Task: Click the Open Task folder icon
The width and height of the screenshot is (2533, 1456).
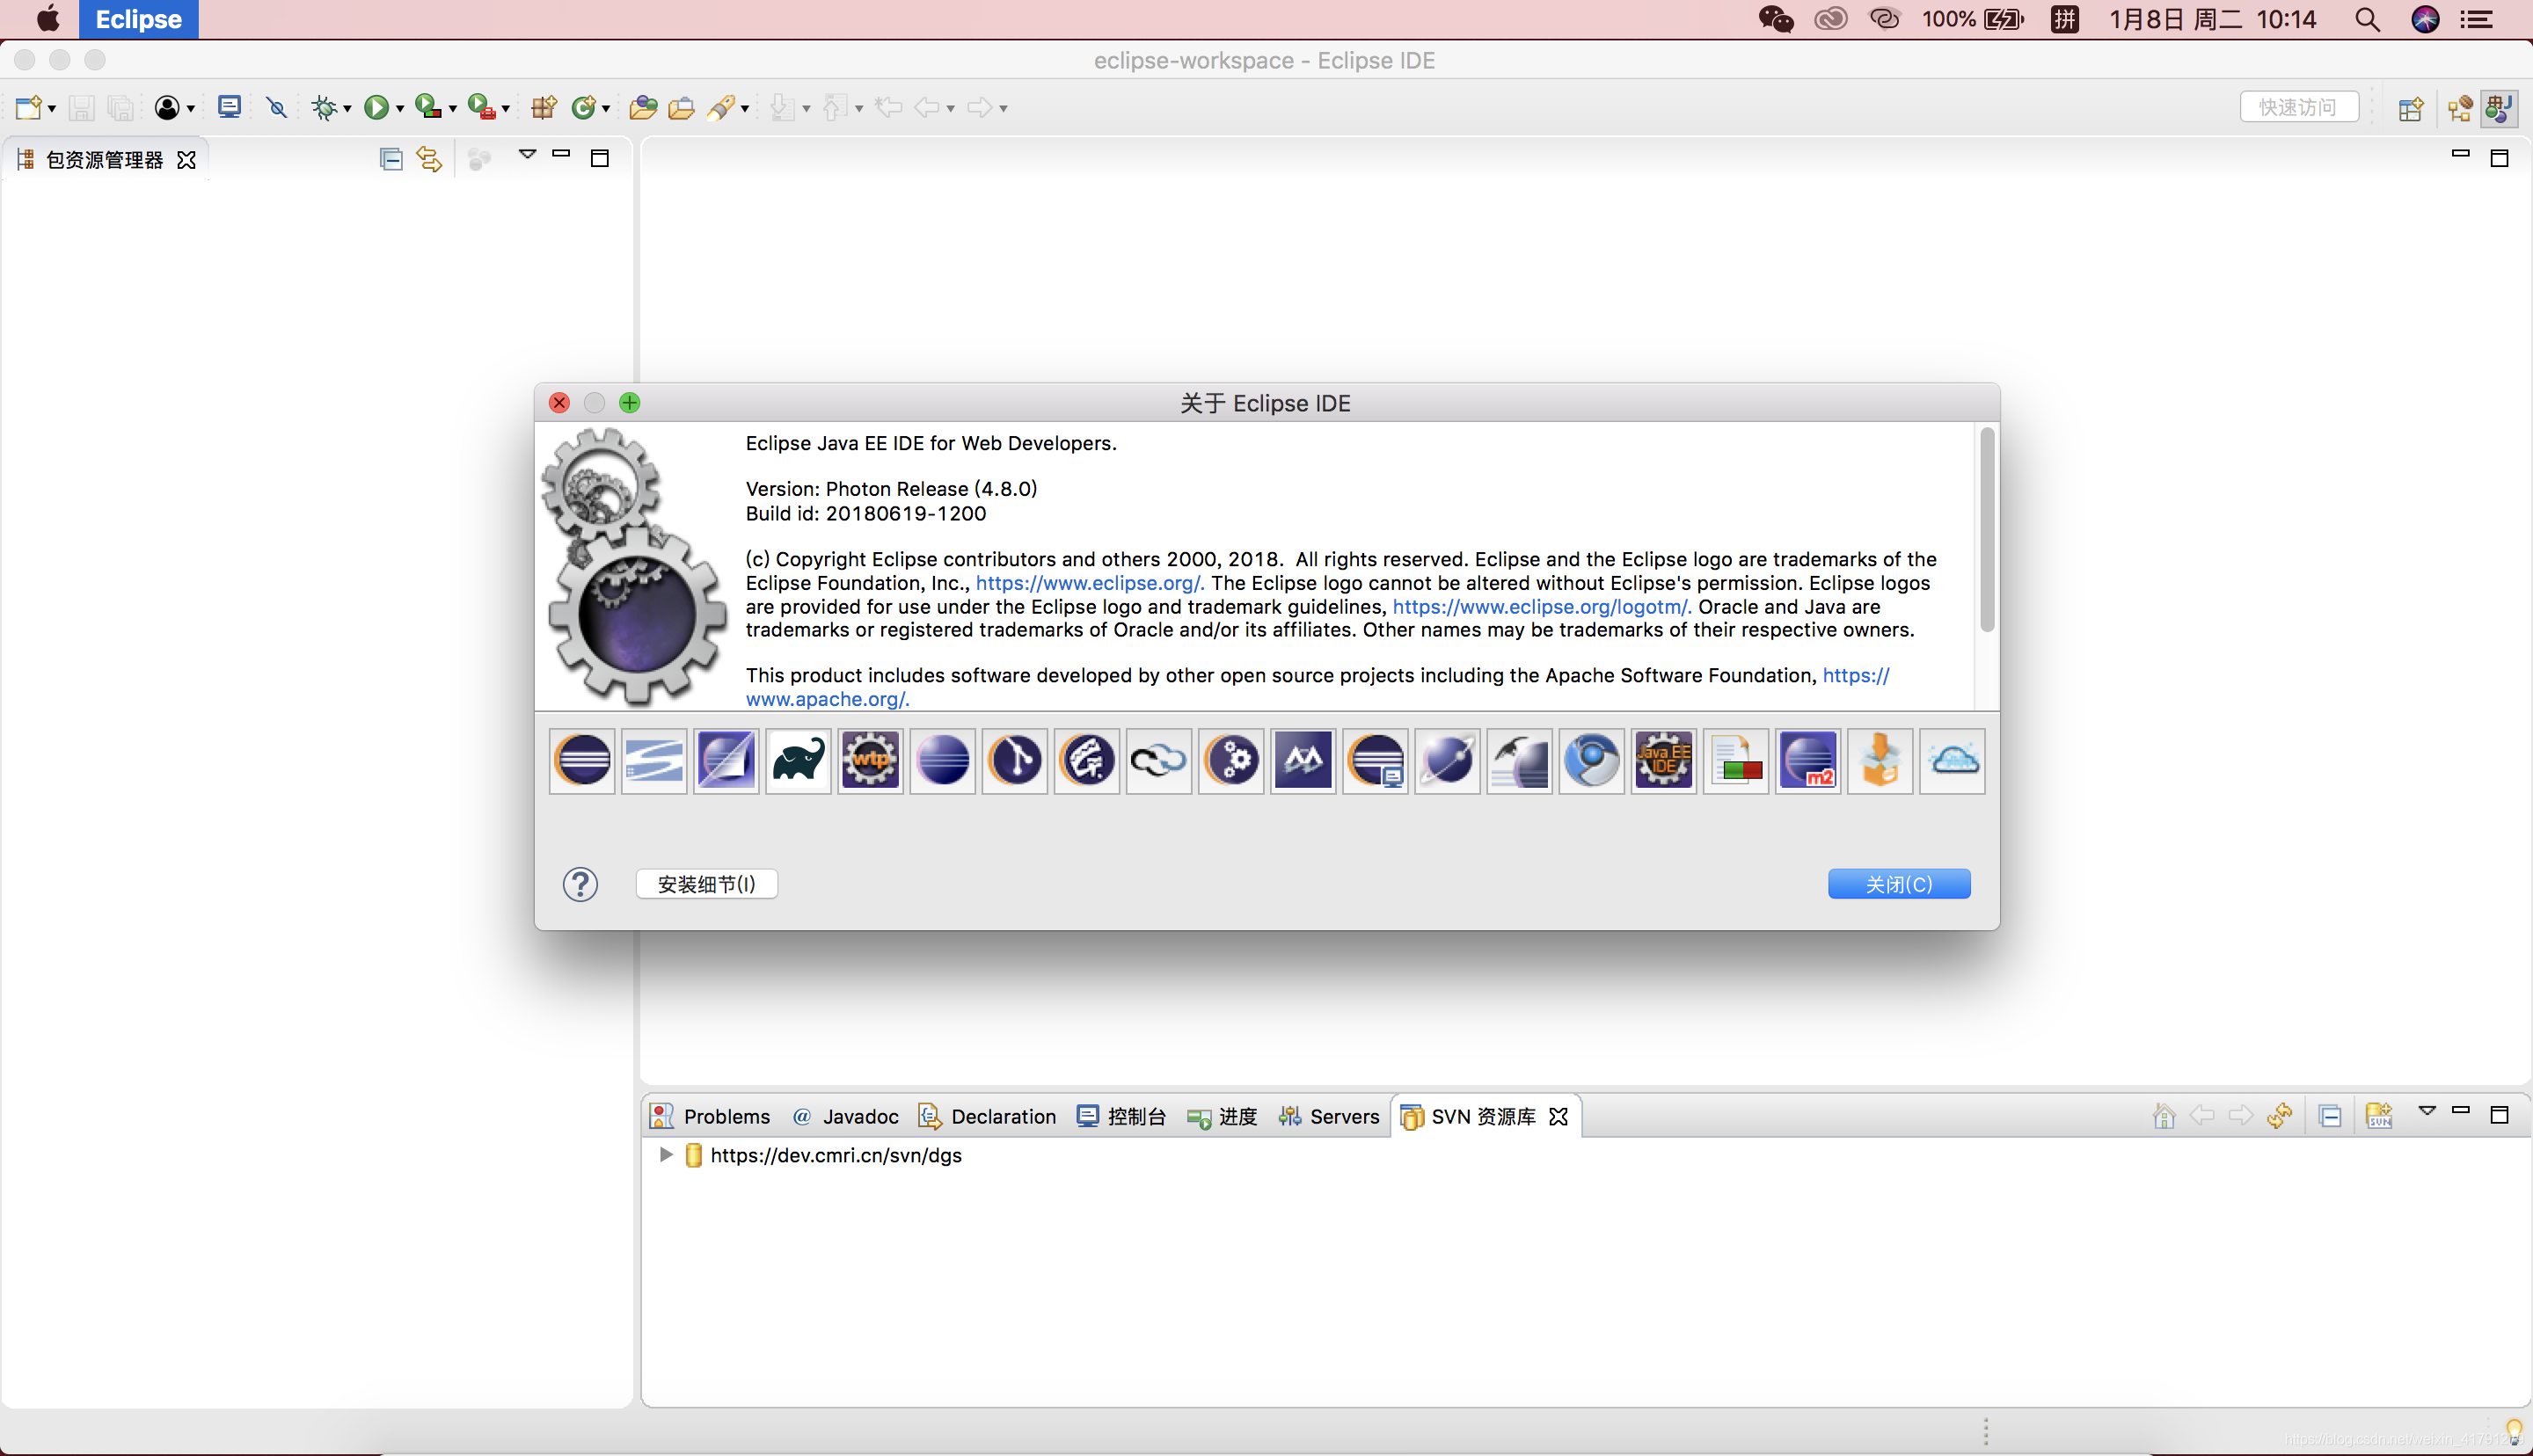Action: point(682,107)
